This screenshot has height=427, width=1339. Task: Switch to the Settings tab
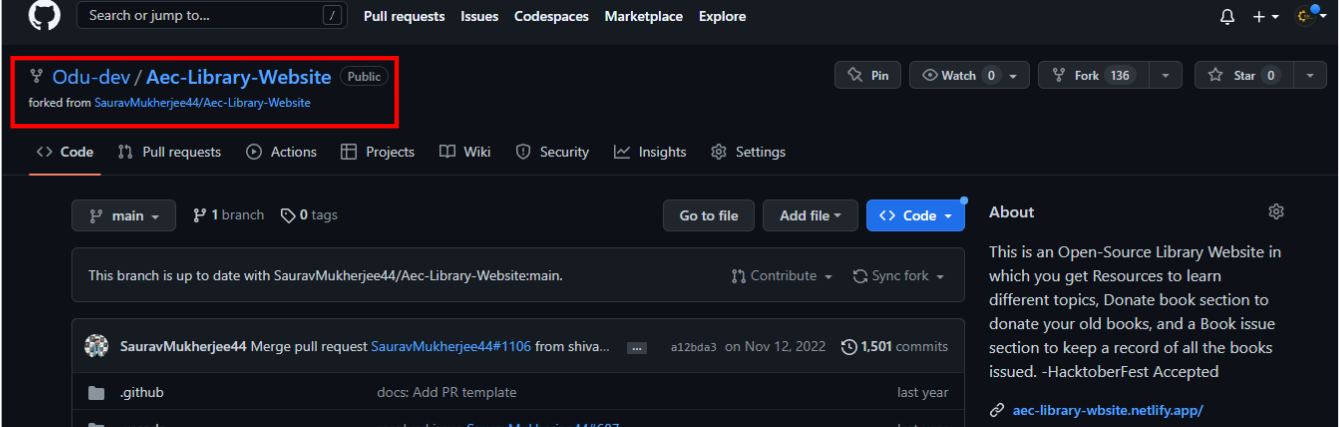tap(748, 152)
